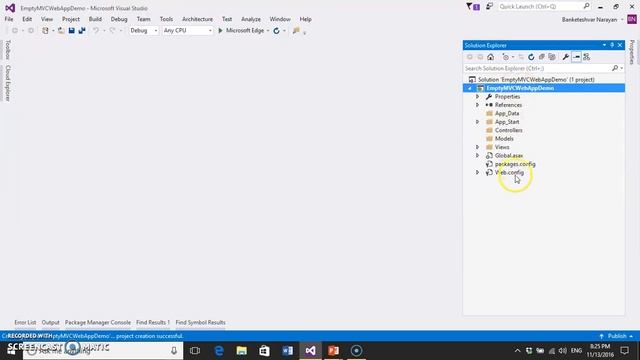Viewport: 640px width, 360px height.
Task: Click the Collapse All icon in Solution Explorer
Action: (x=542, y=57)
